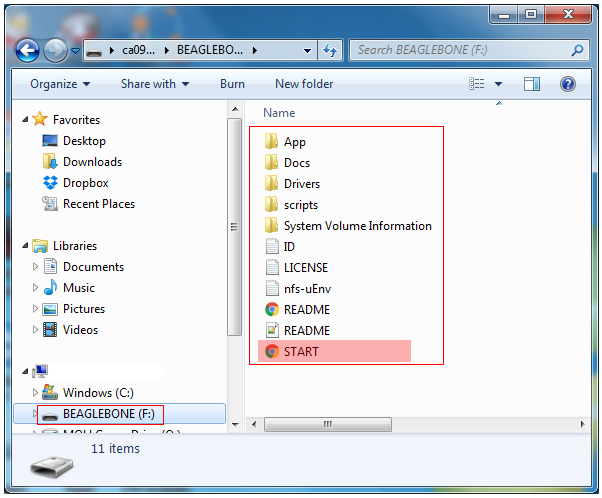Screen dimensions: 602x498
Task: Open Downloads in Favorites
Action: click(x=93, y=162)
